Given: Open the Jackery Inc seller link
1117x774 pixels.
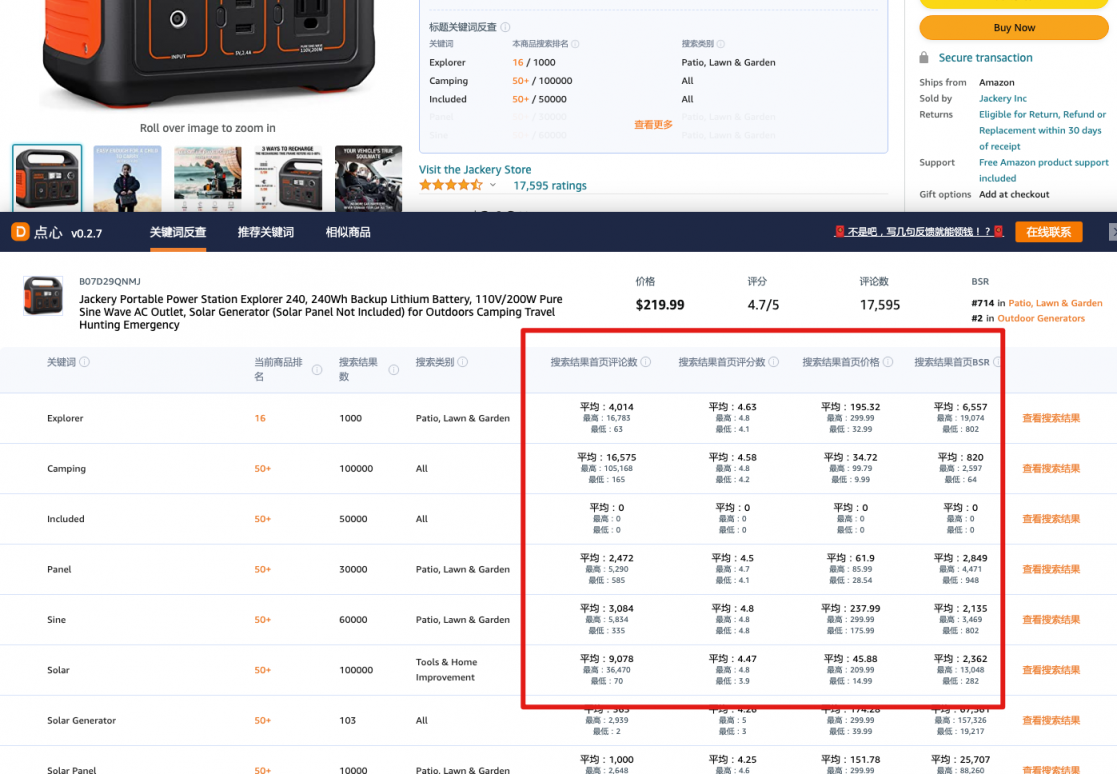Looking at the screenshot, I should click(1002, 98).
